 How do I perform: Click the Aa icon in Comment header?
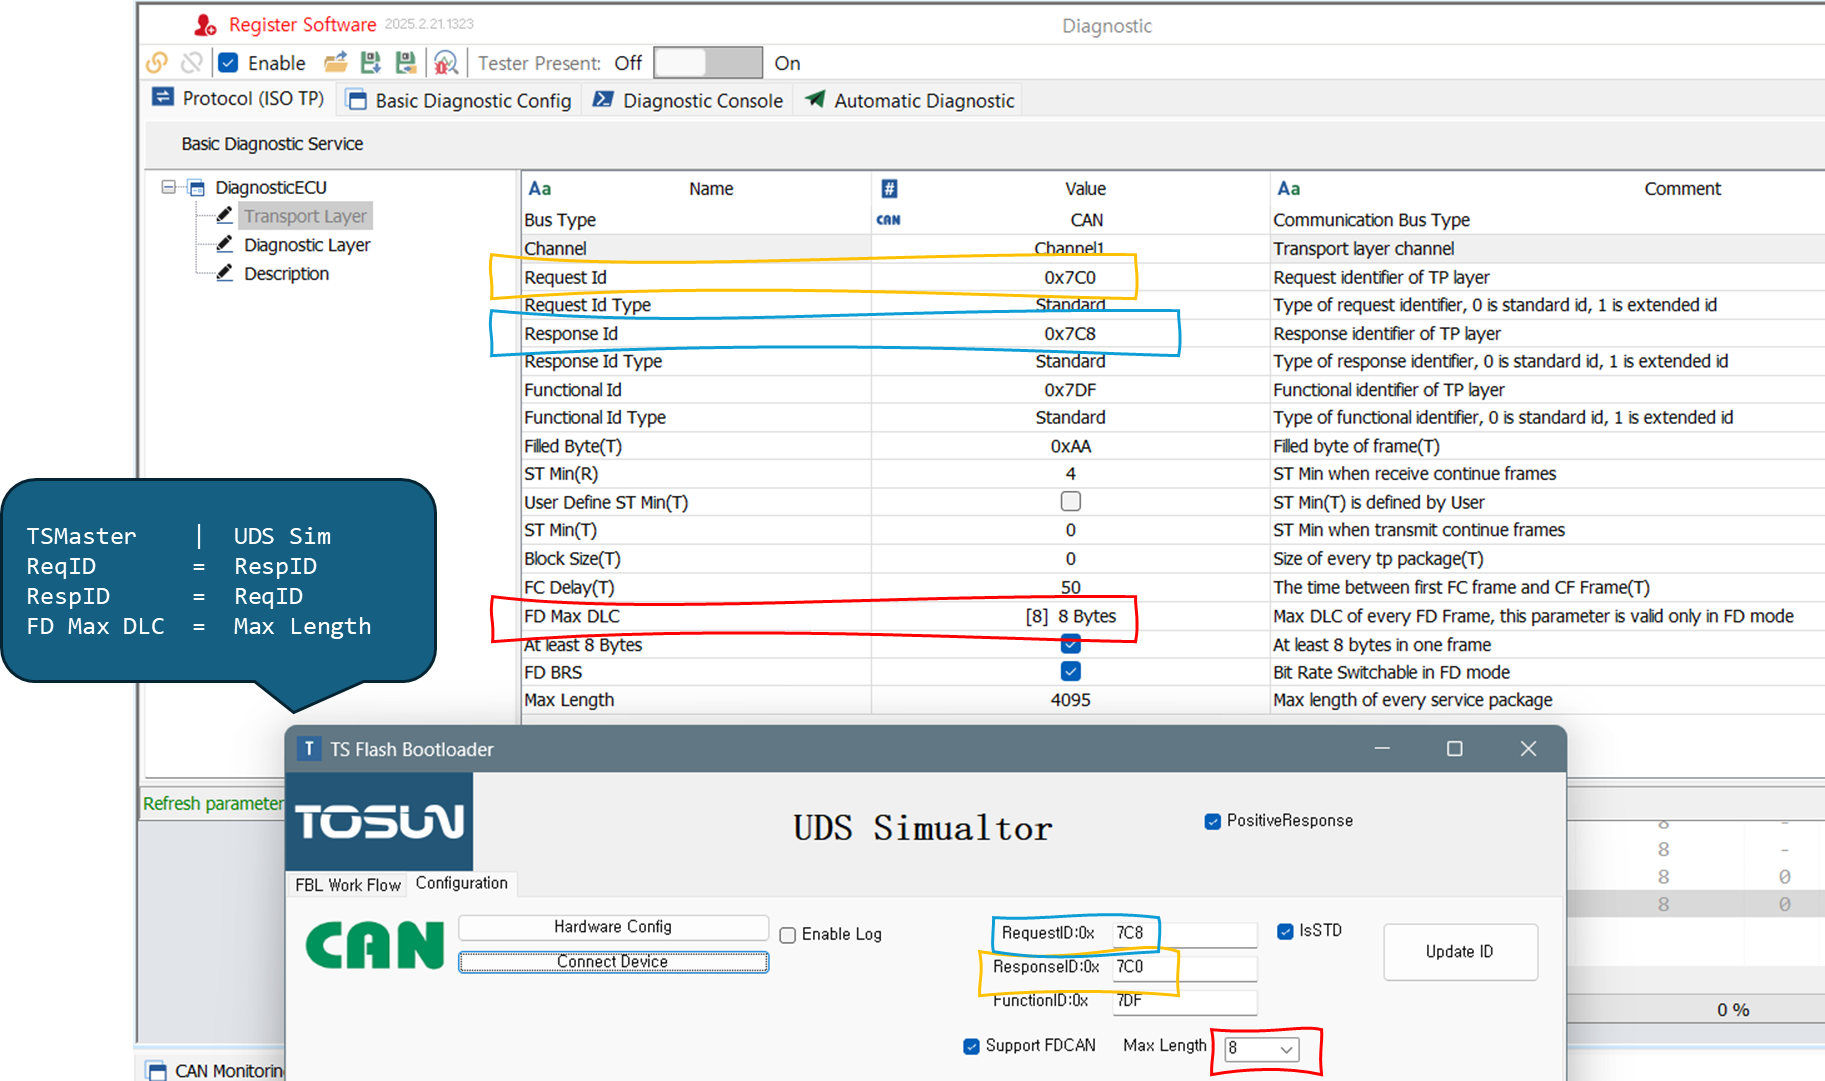pyautogui.click(x=1289, y=188)
